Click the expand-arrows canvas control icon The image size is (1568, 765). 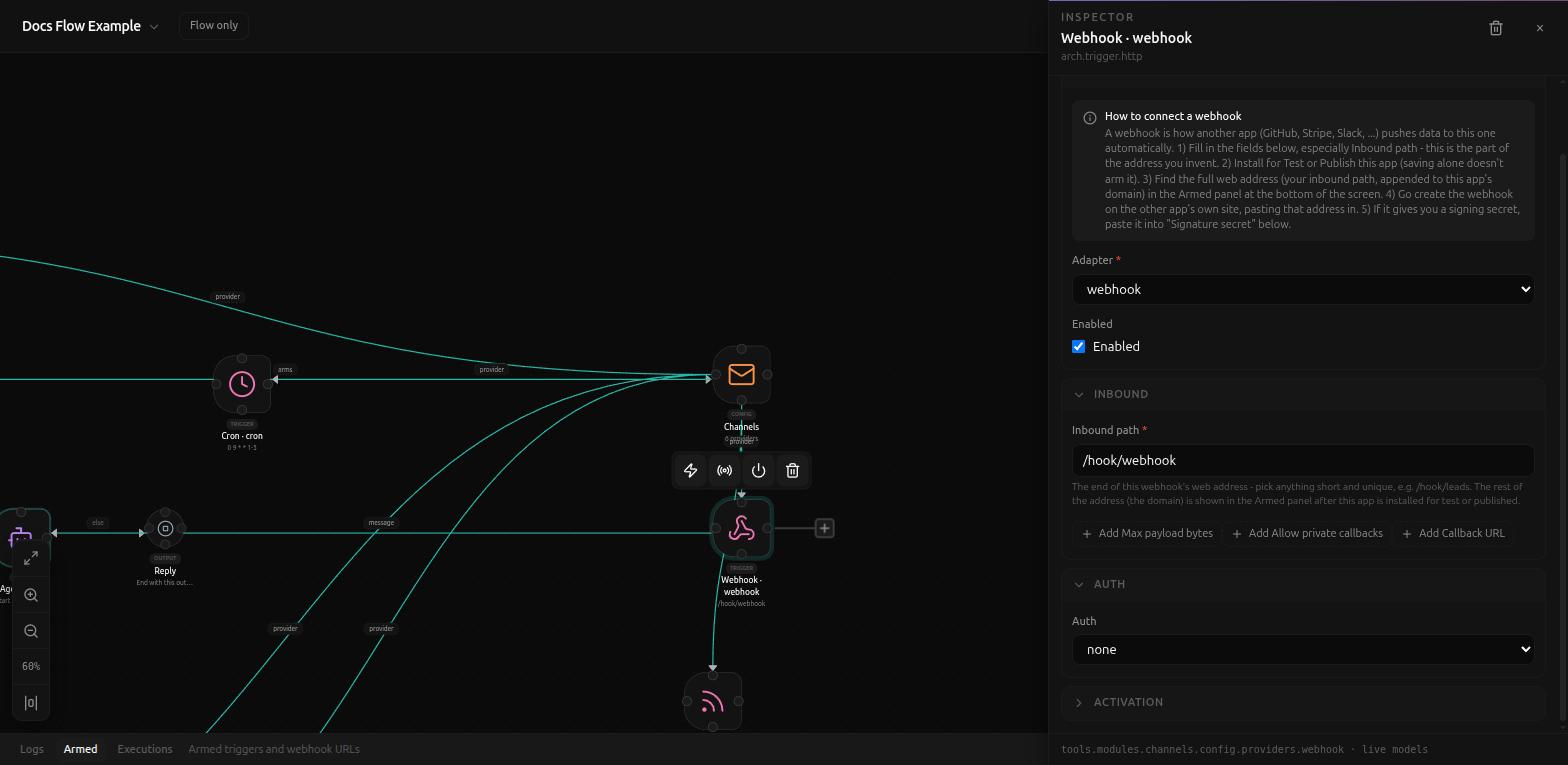coord(31,558)
